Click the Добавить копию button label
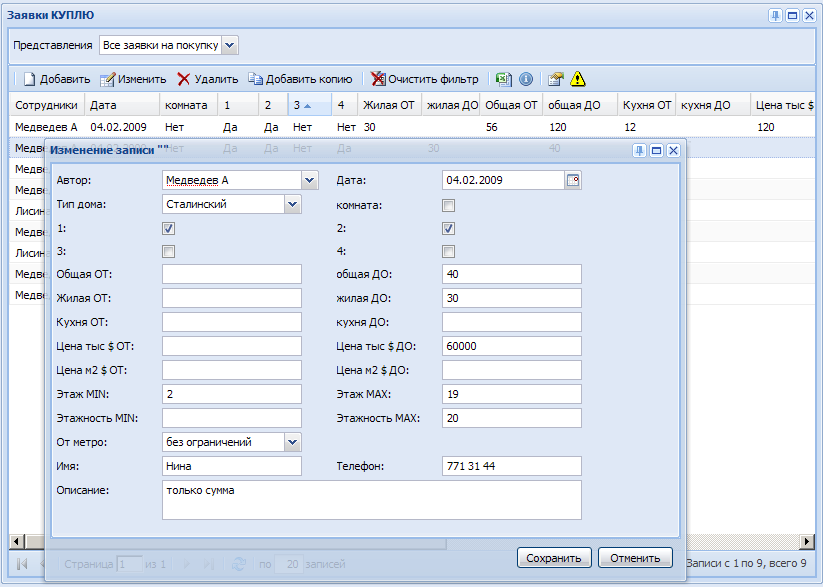The image size is (823, 587). pyautogui.click(x=309, y=79)
